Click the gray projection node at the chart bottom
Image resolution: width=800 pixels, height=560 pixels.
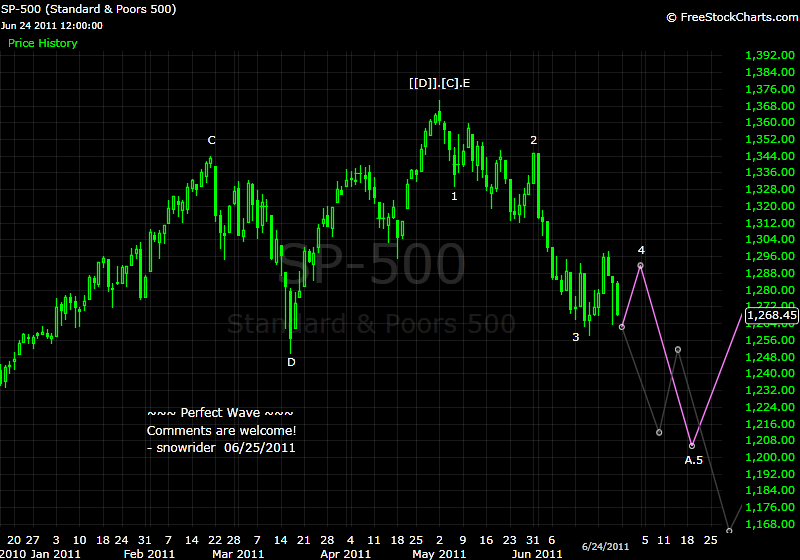[x=729, y=531]
